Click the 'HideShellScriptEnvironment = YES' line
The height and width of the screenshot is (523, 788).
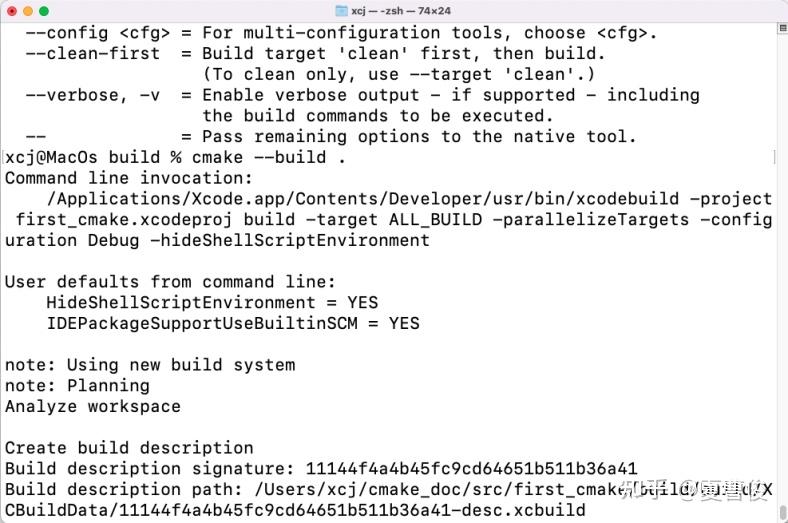click(212, 303)
